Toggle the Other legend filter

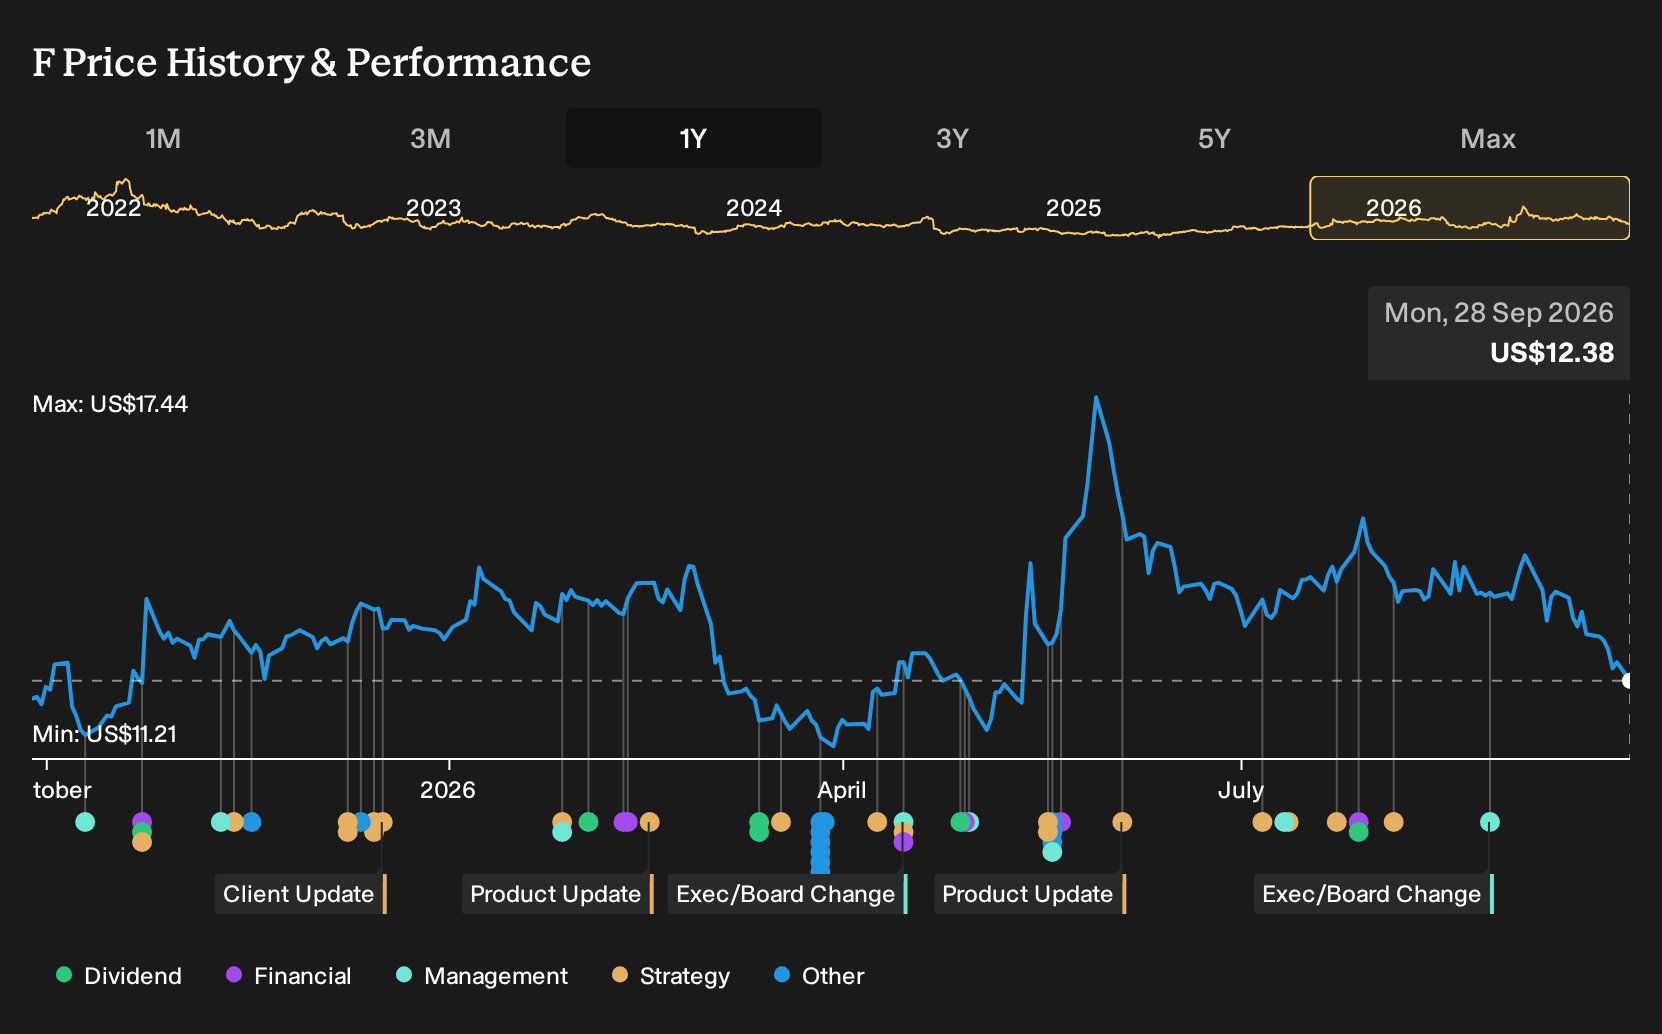(x=819, y=975)
